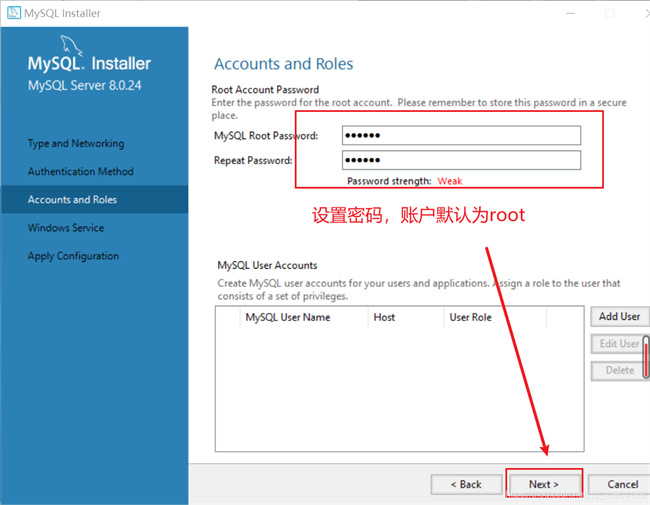Click the Host column header
The height and width of the screenshot is (505, 650).
pos(384,318)
